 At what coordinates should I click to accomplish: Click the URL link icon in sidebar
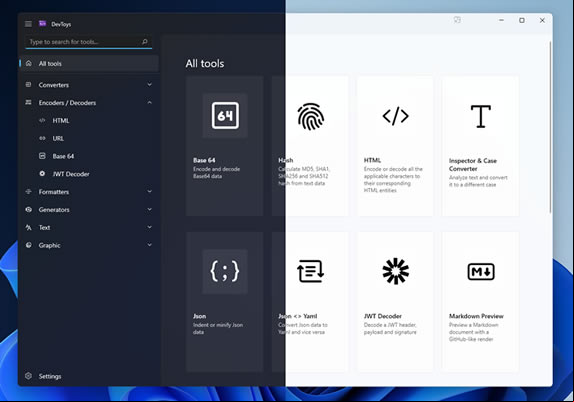pos(42,138)
